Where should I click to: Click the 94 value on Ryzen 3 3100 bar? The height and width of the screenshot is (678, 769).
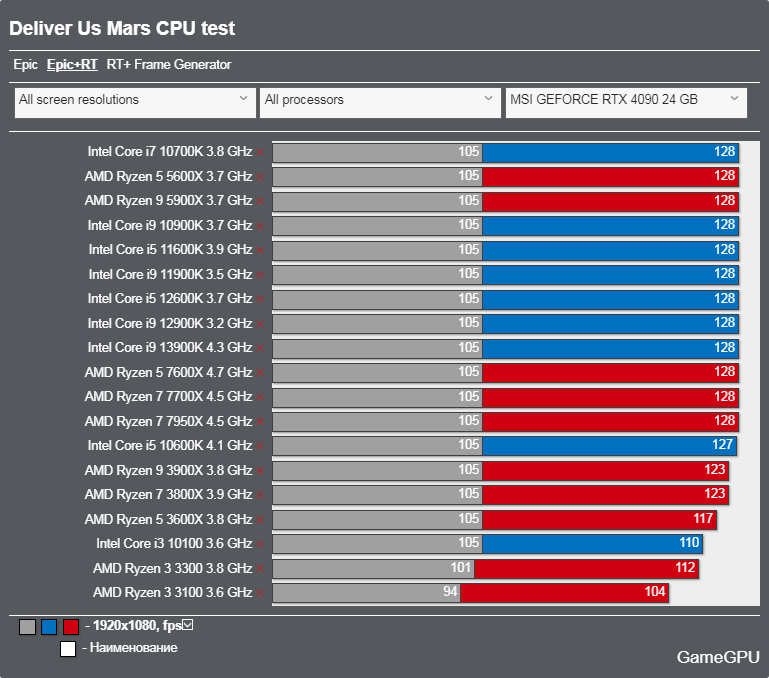(x=450, y=592)
